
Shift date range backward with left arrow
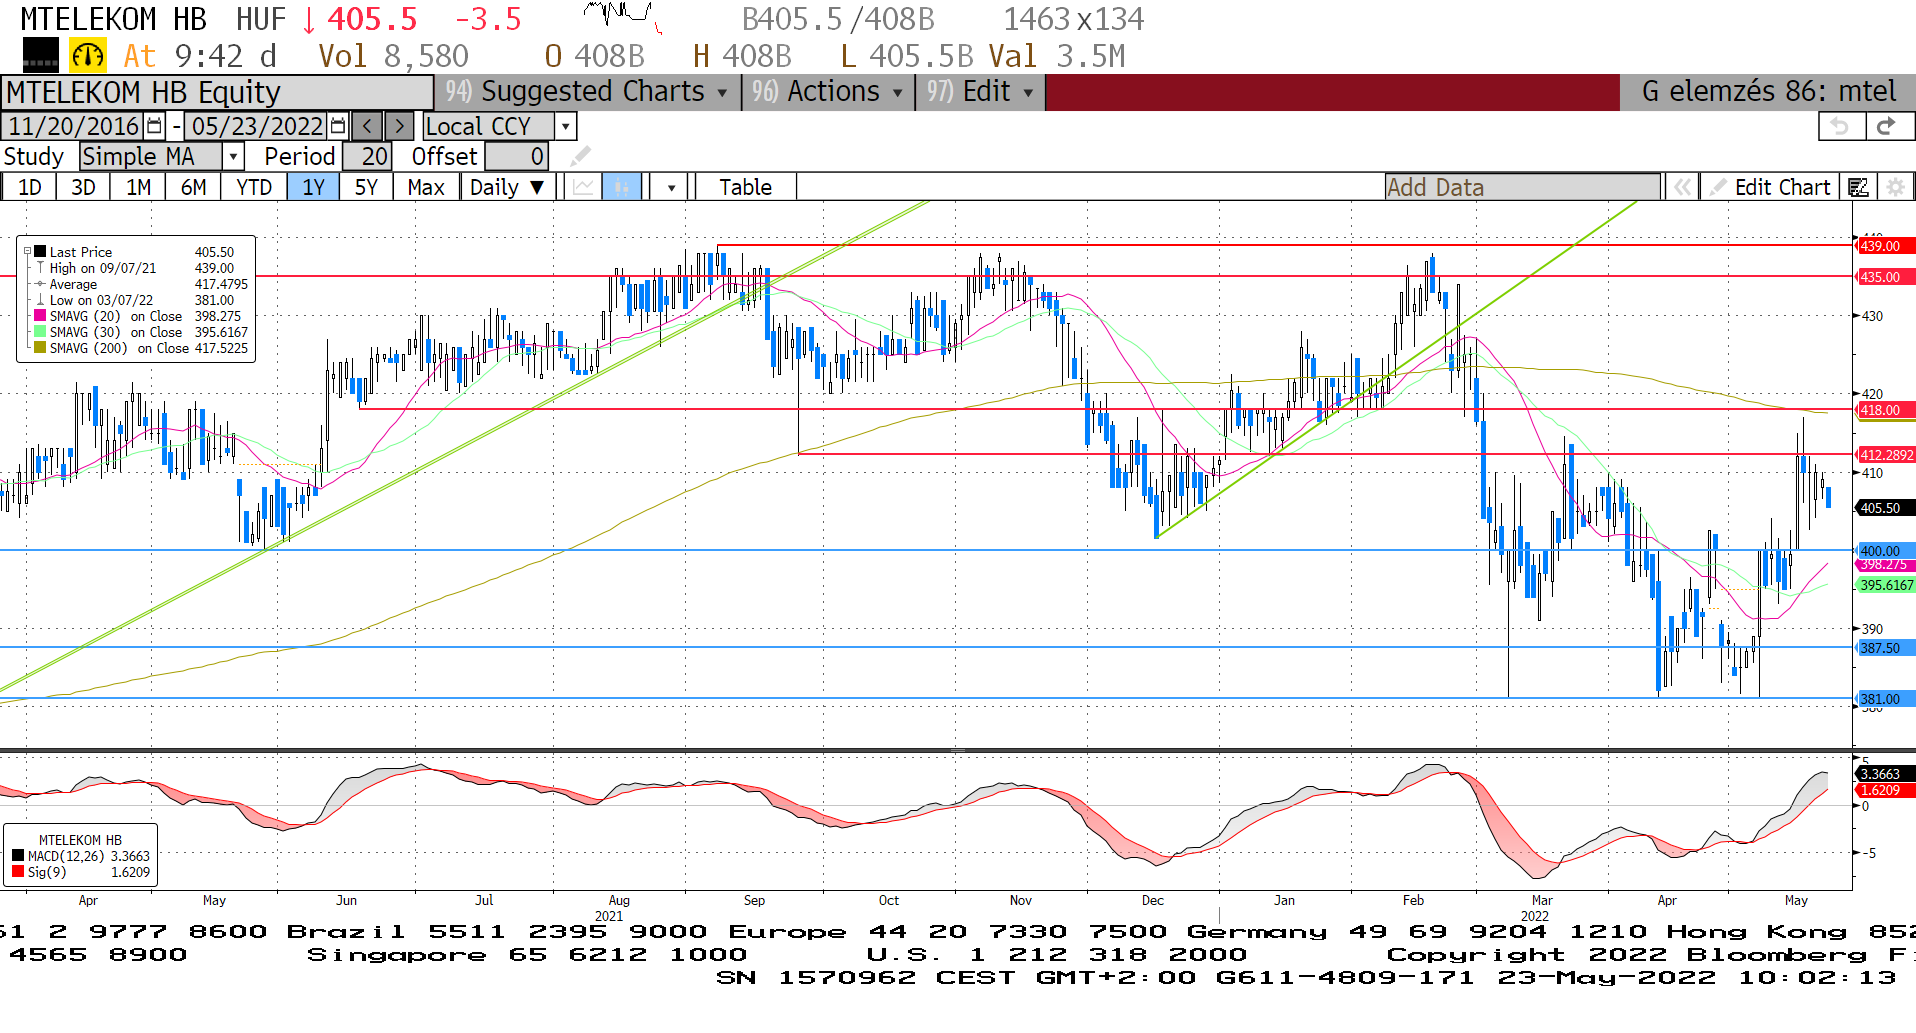click(x=367, y=126)
